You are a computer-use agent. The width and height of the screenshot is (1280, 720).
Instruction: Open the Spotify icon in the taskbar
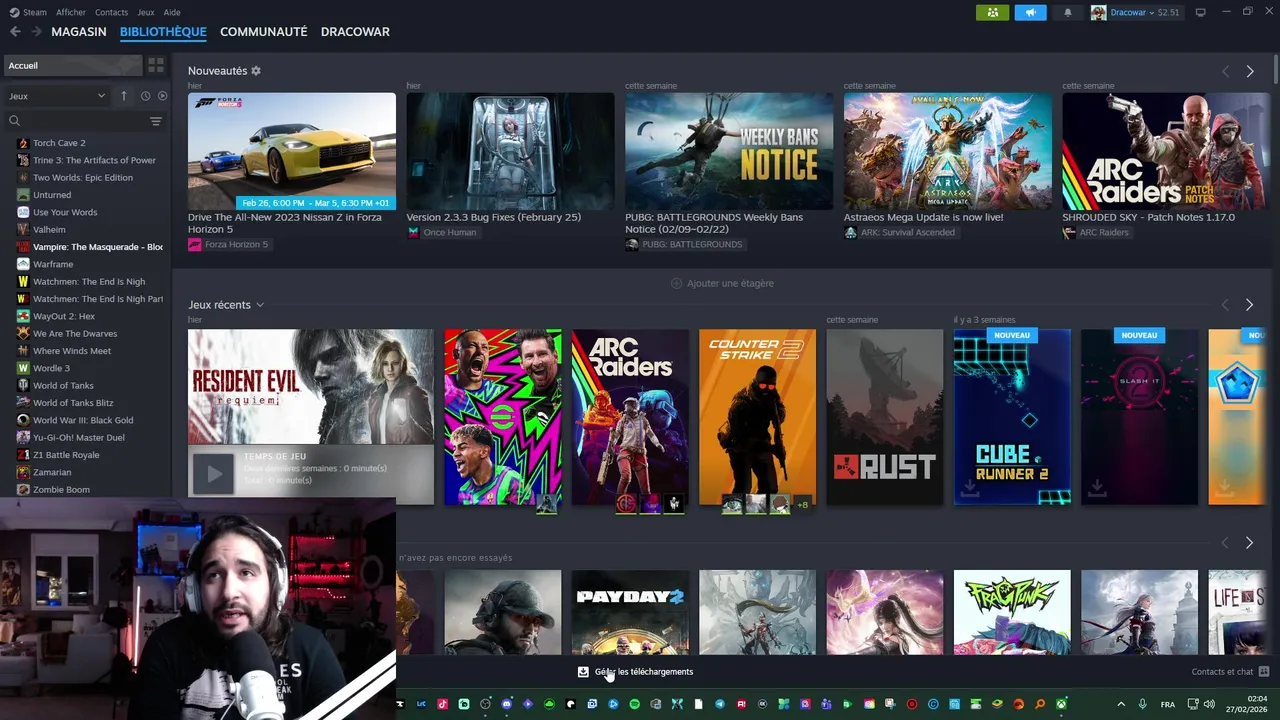point(635,704)
